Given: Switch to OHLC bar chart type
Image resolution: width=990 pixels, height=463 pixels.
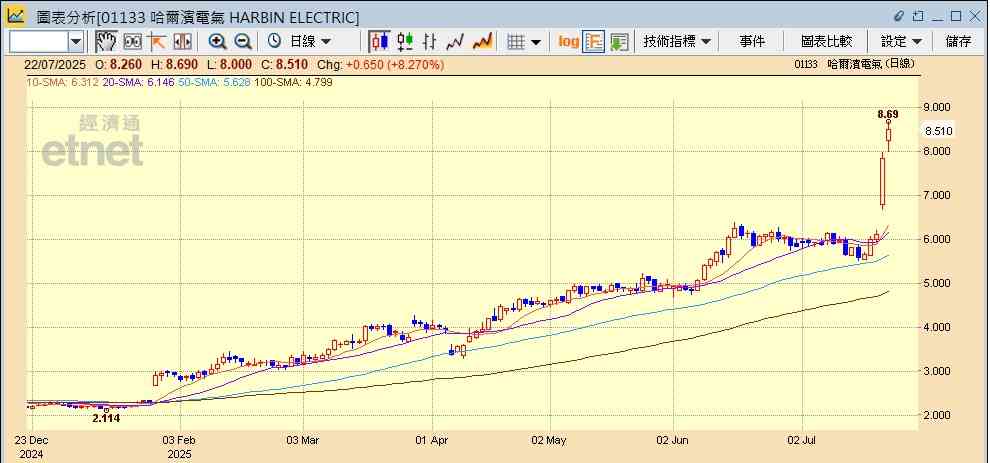Looking at the screenshot, I should (430, 42).
